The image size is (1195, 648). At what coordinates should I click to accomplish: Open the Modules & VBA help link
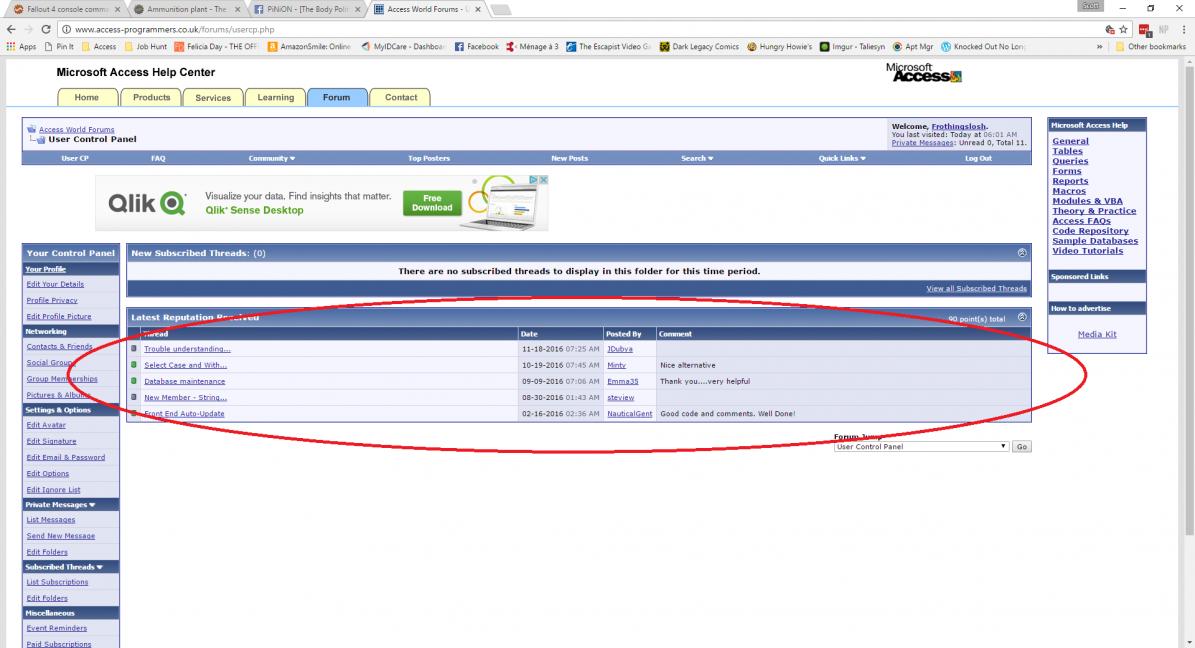click(1087, 201)
